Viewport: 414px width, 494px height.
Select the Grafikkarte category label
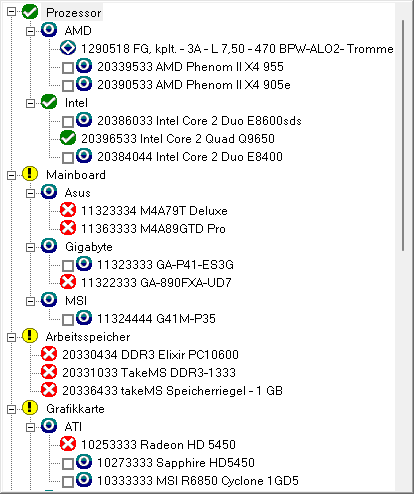75,409
